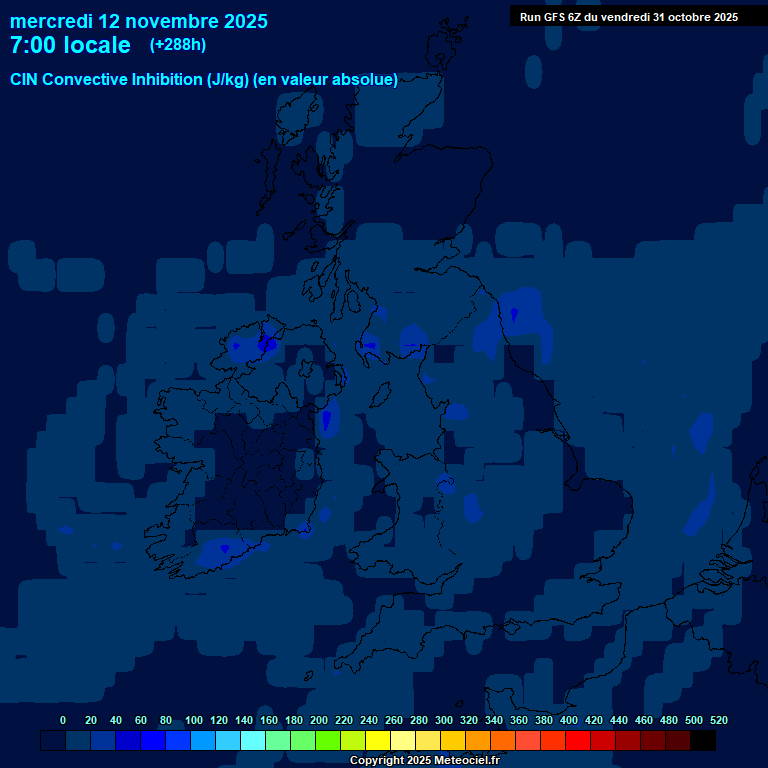
Task: Click the legend value label 520
Action: tap(718, 720)
